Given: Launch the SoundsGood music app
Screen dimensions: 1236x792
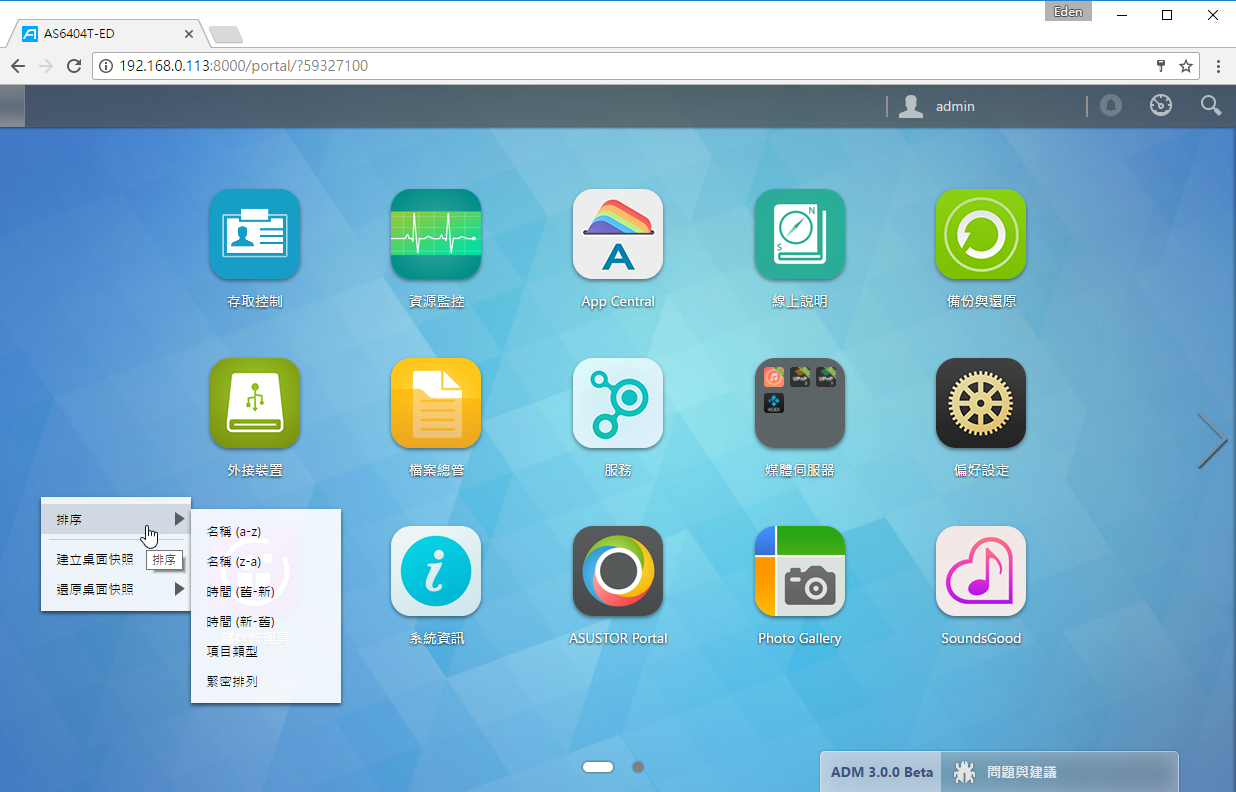Looking at the screenshot, I should click(981, 571).
